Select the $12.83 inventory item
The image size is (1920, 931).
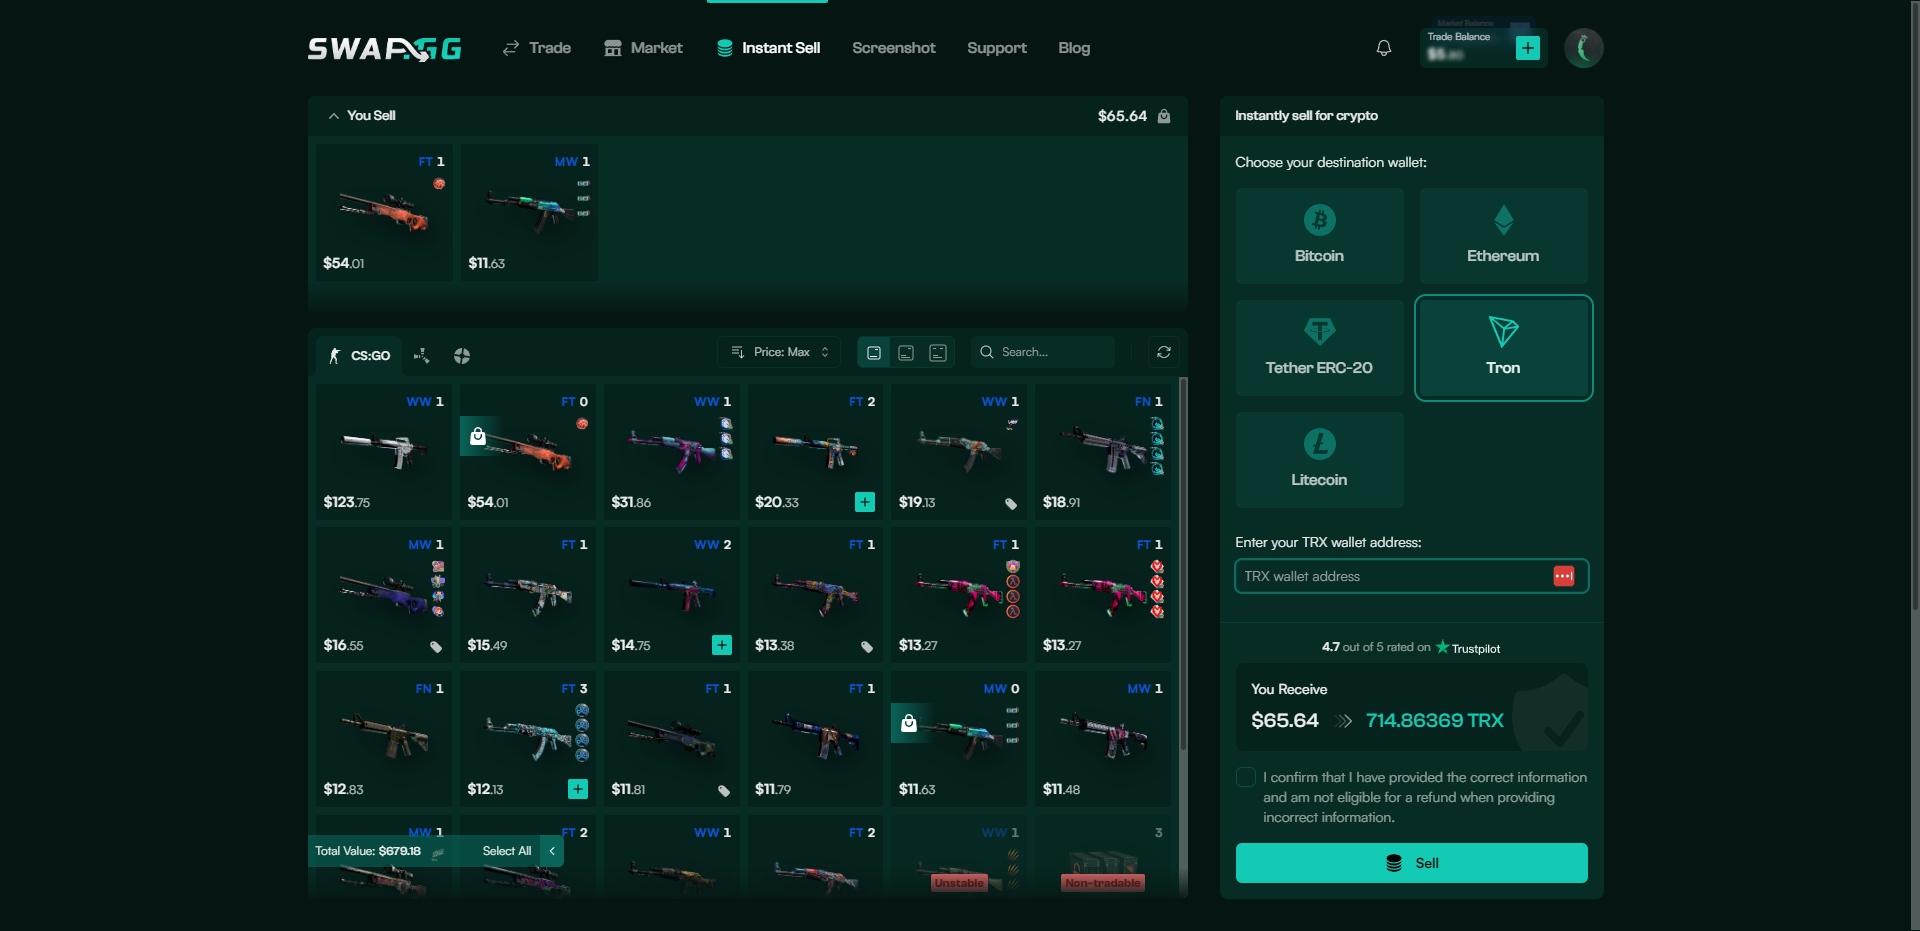tap(385, 739)
